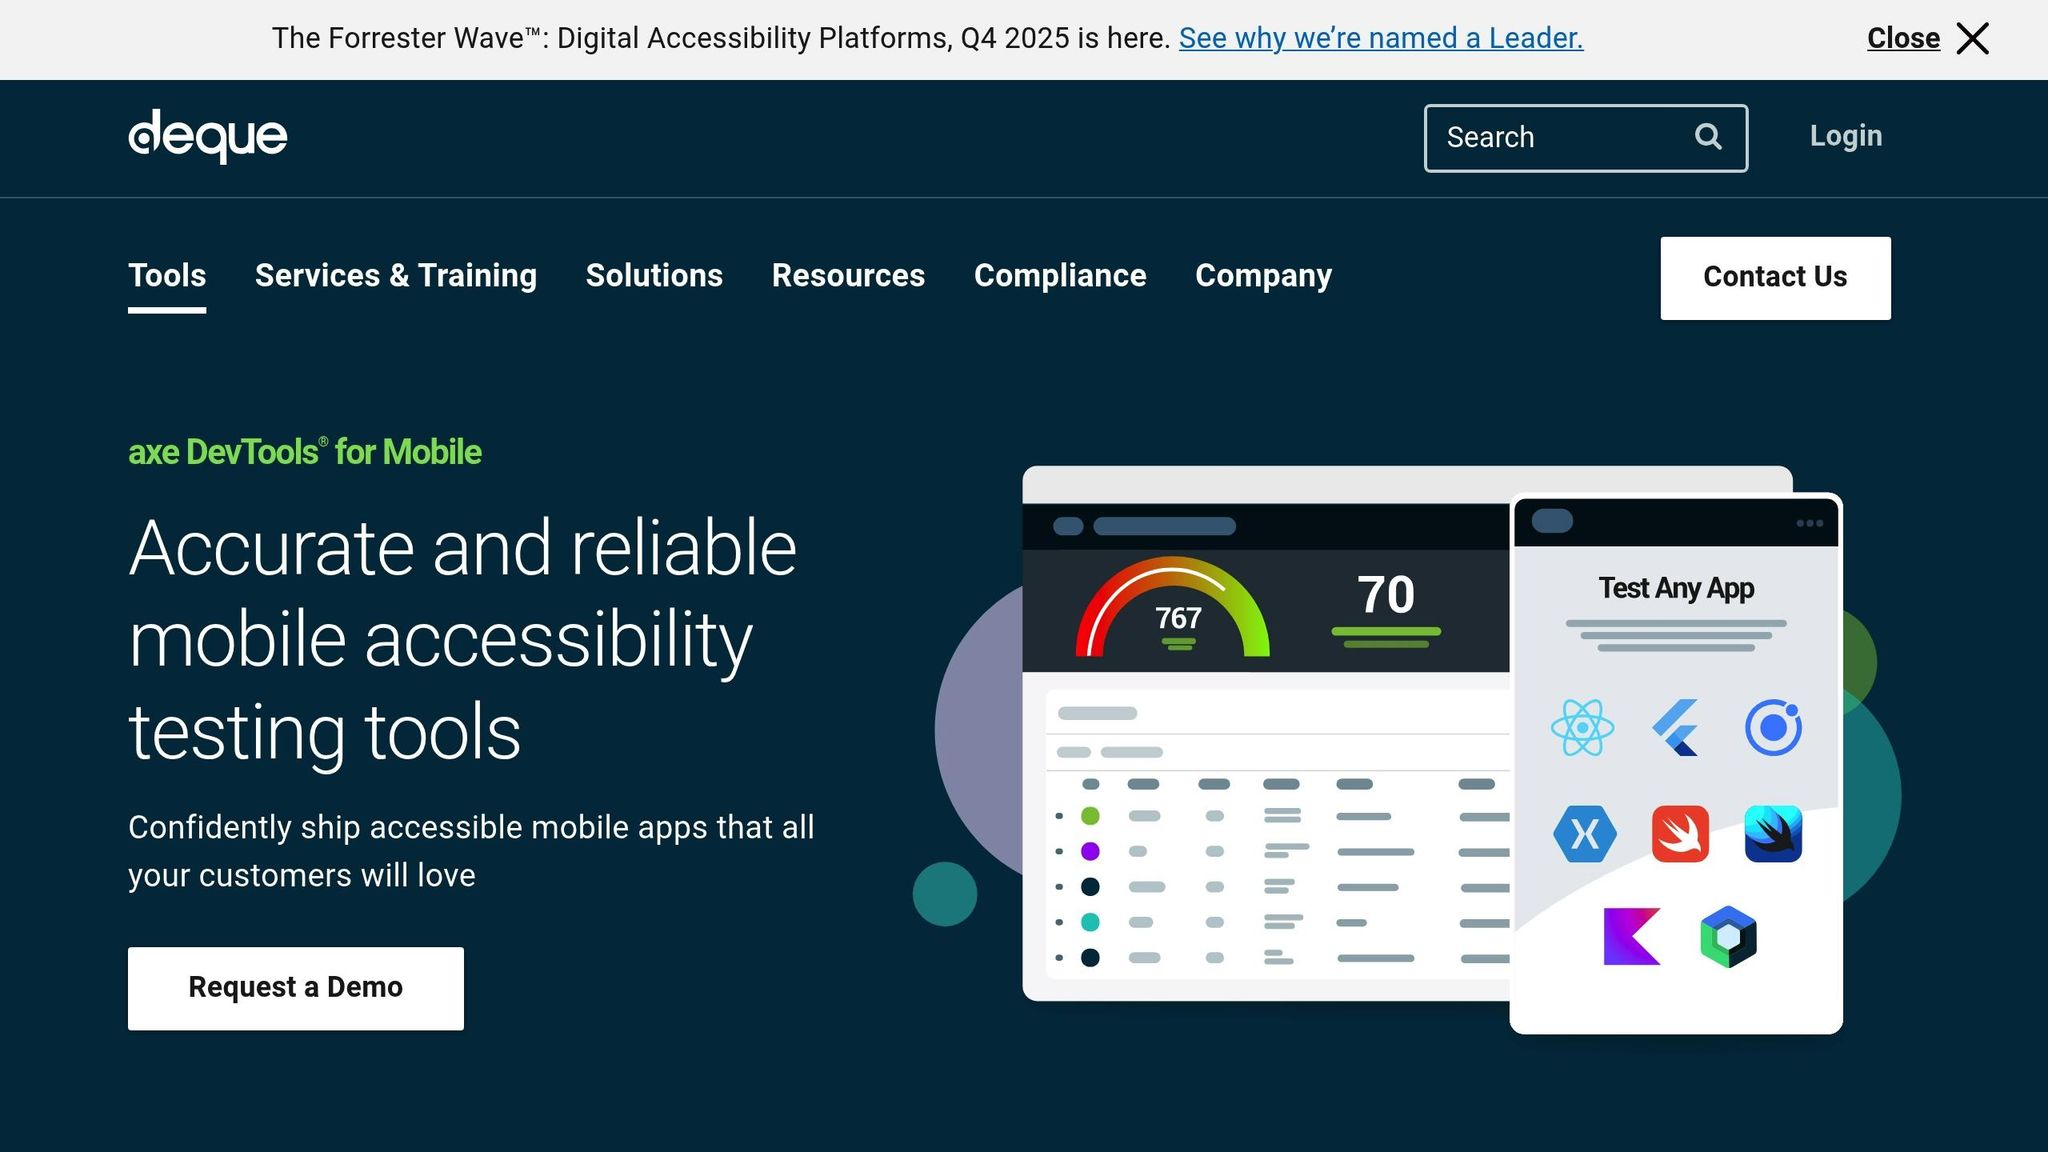Select the Kotlin icon

coord(1630,938)
